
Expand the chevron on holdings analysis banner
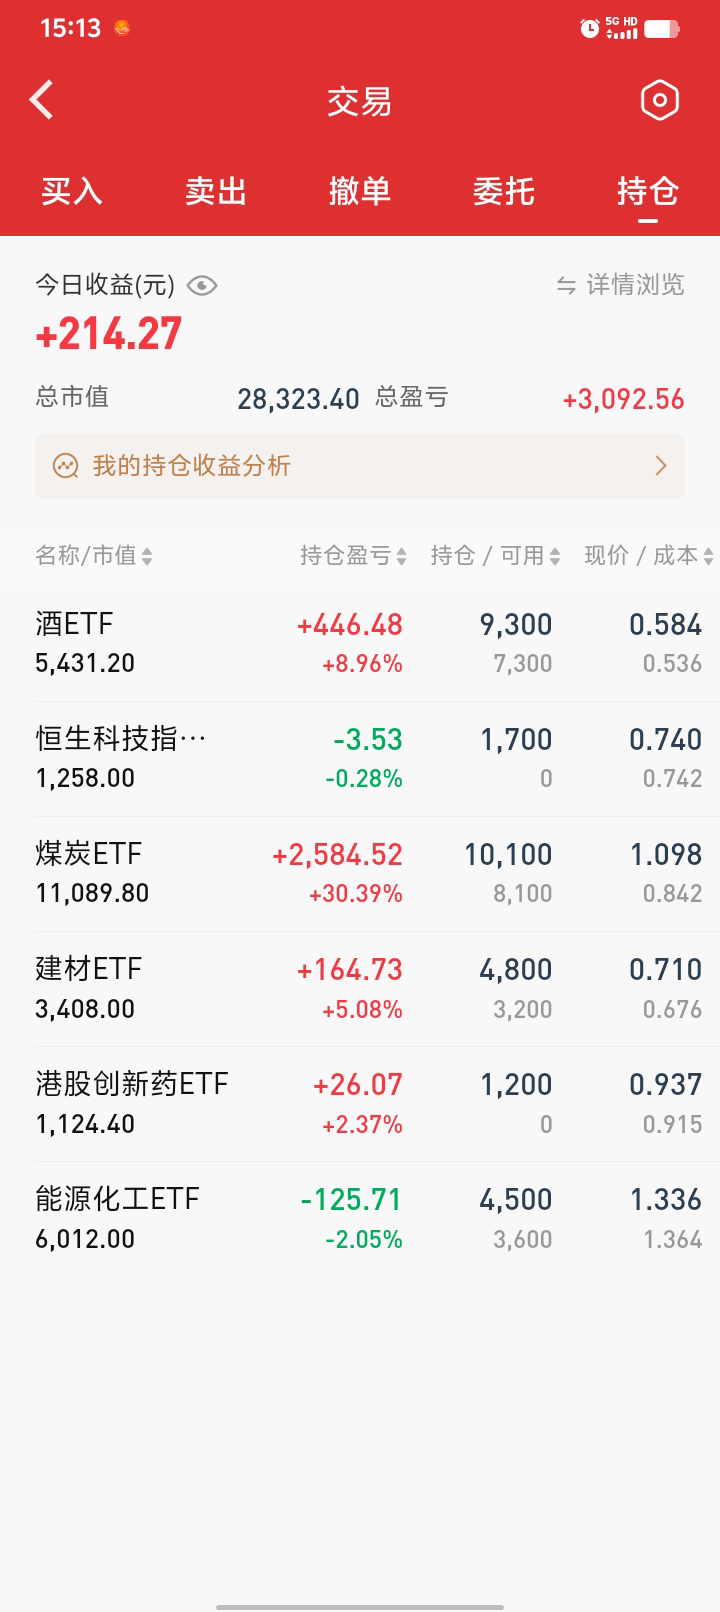pyautogui.click(x=660, y=466)
